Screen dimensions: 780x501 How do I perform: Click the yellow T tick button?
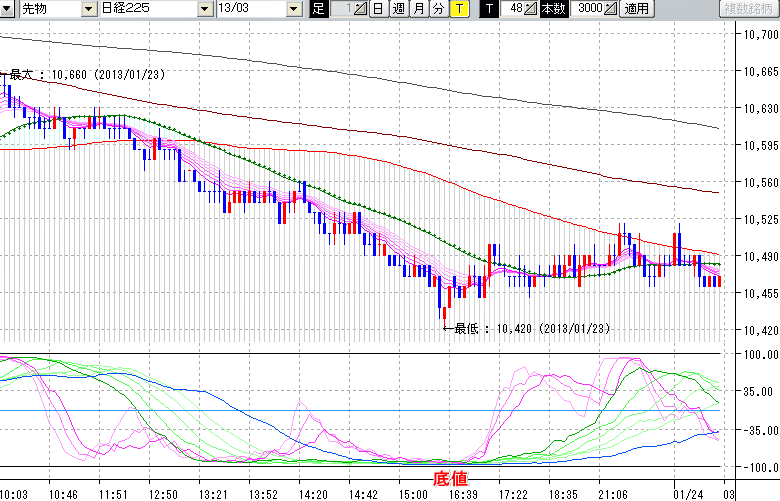(459, 9)
